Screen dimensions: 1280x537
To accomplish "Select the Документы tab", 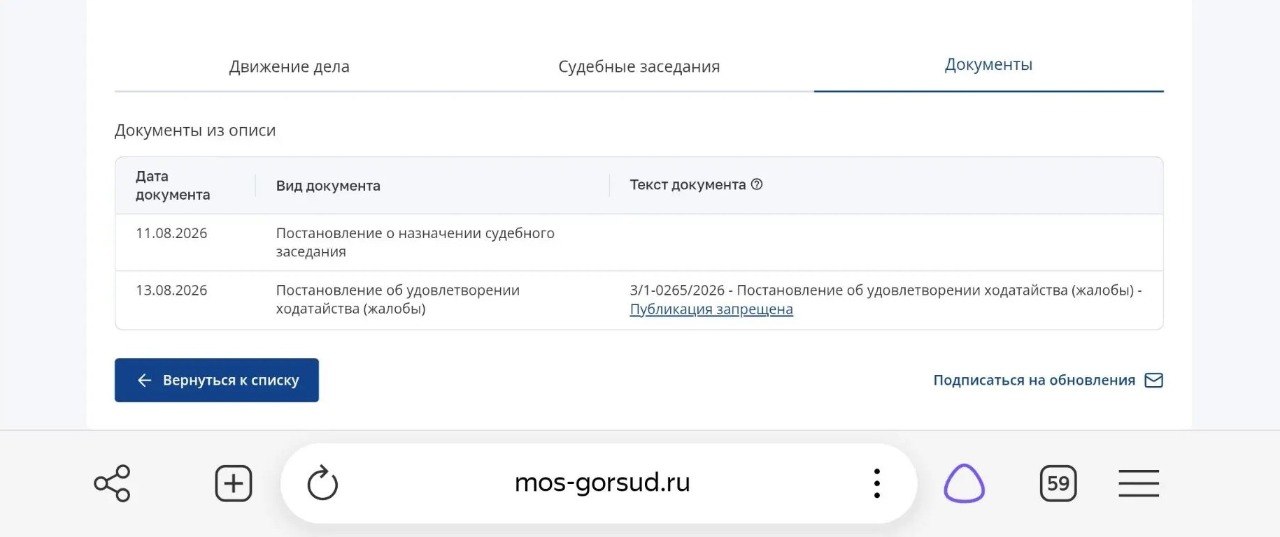I will click(x=989, y=65).
